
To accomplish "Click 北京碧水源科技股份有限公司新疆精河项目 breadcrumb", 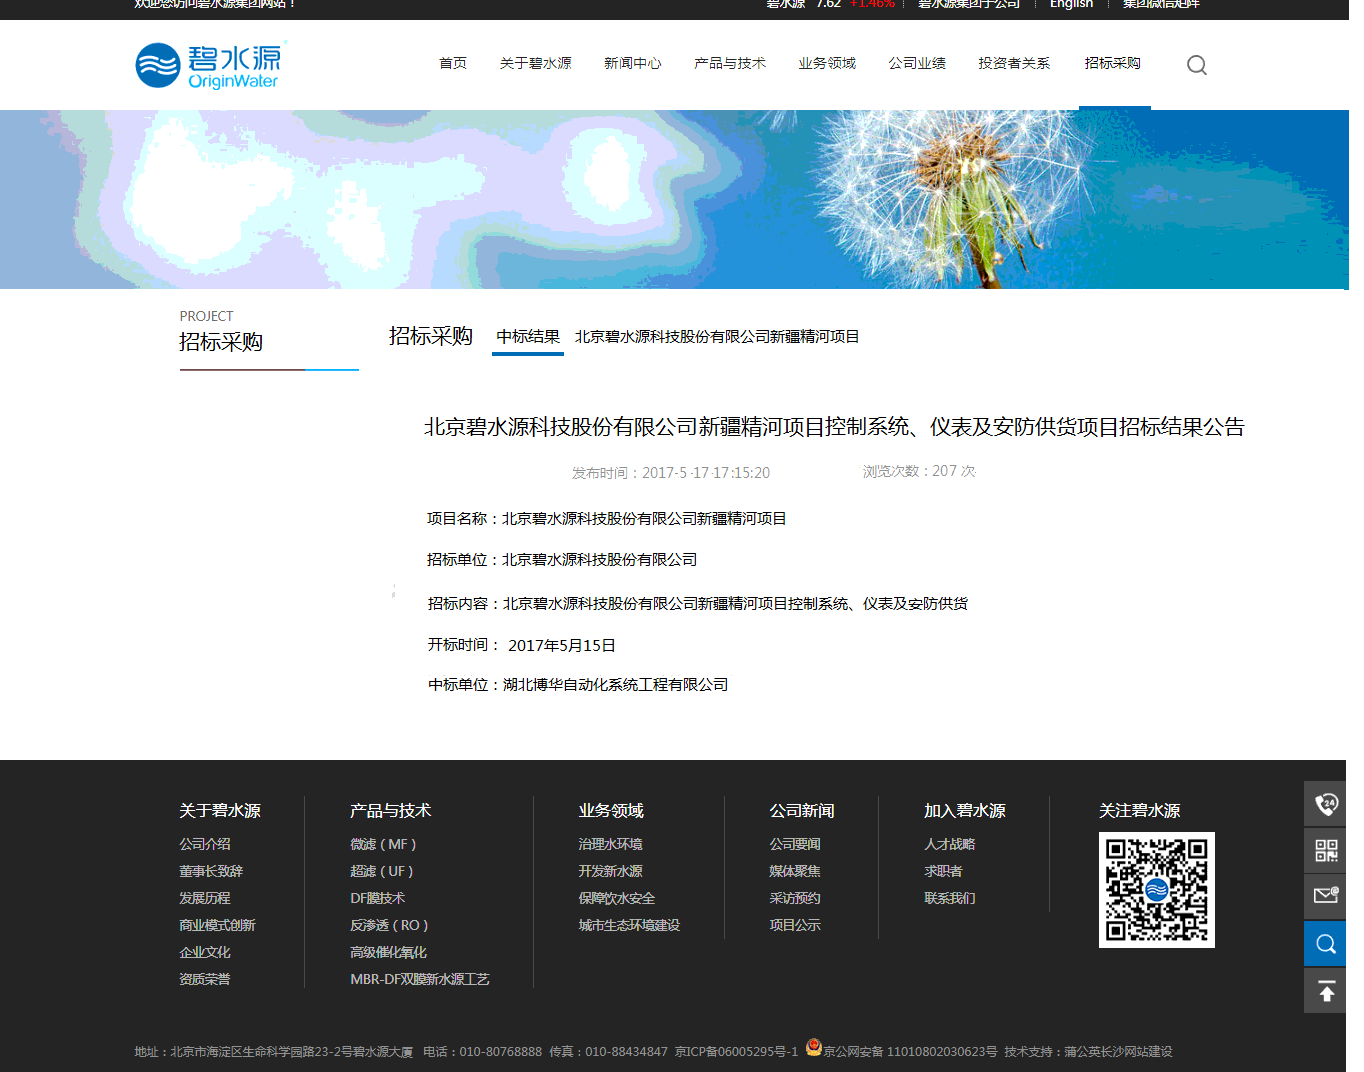I will [717, 337].
